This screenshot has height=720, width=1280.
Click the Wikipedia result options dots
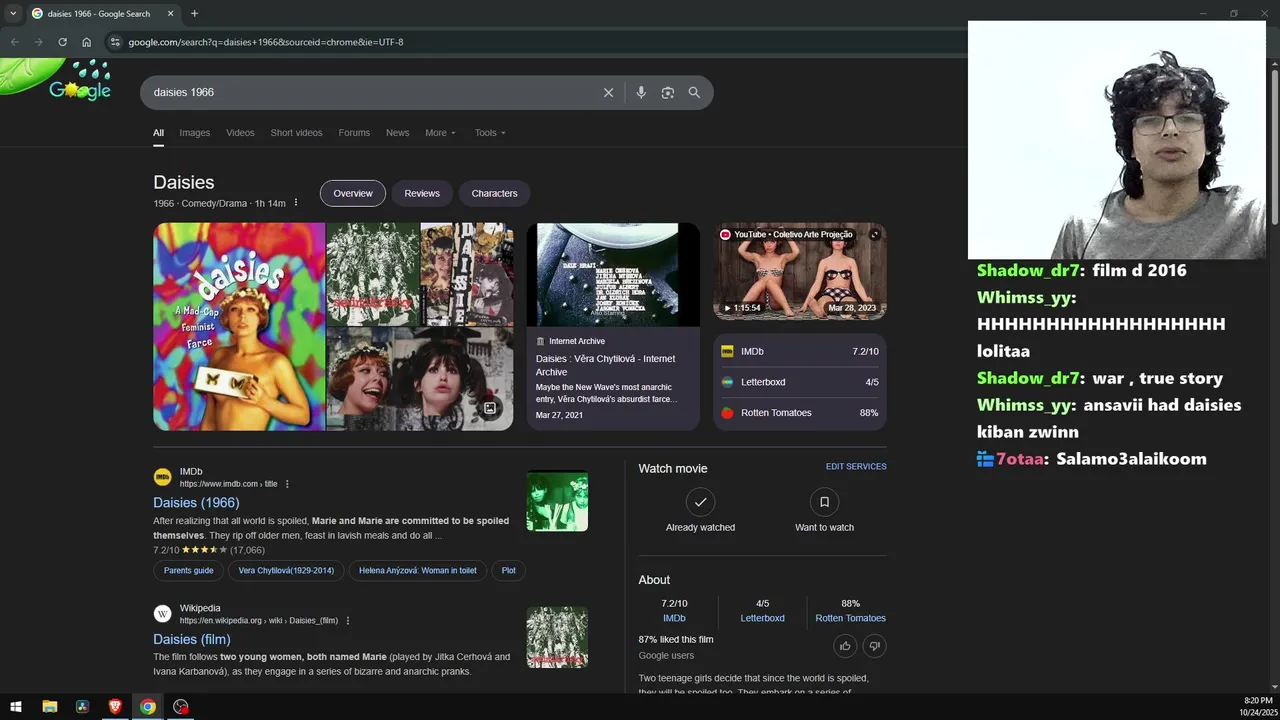(348, 621)
